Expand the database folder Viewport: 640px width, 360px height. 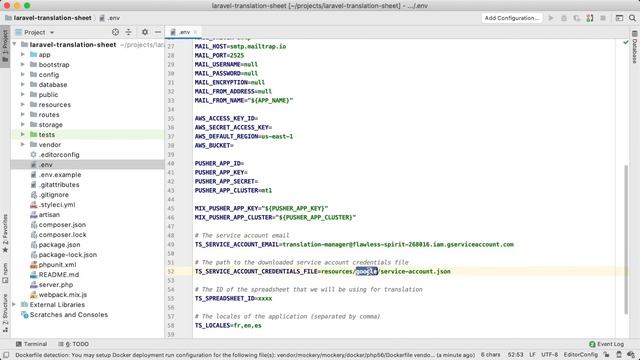[x=23, y=84]
